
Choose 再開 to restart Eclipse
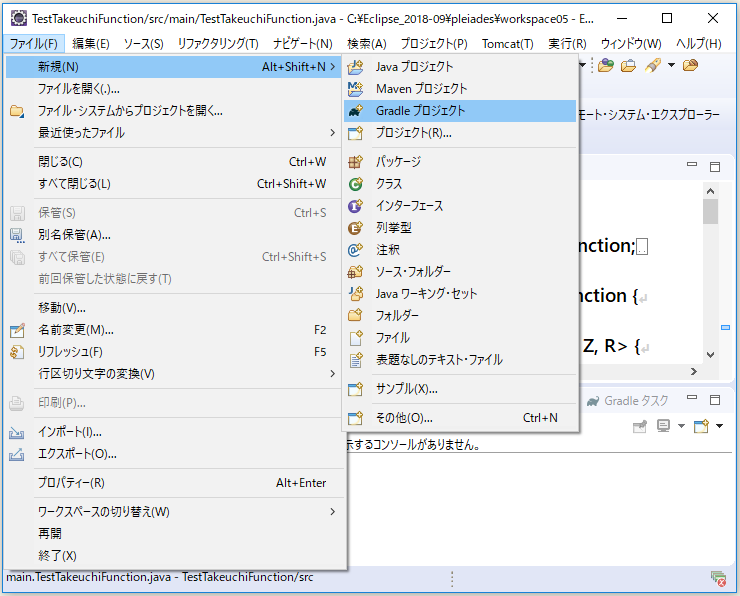(174, 534)
